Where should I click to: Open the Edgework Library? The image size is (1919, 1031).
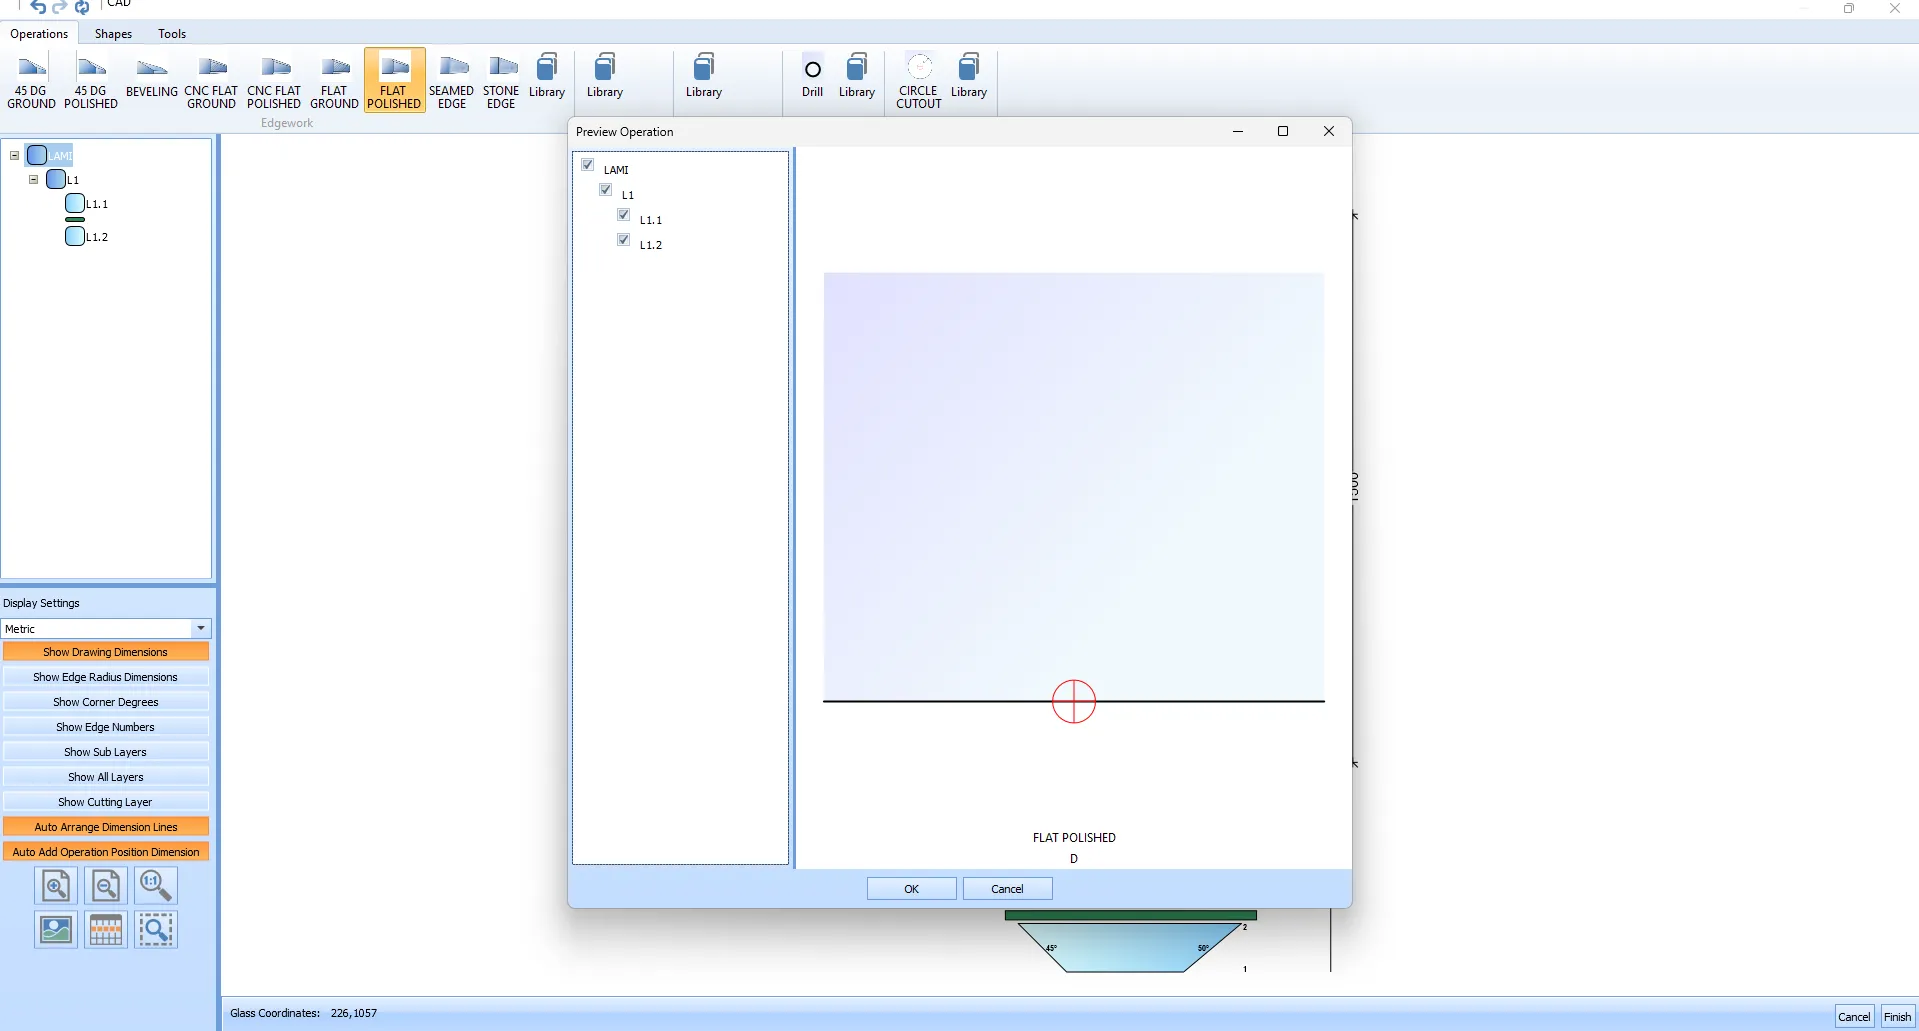pyautogui.click(x=547, y=76)
